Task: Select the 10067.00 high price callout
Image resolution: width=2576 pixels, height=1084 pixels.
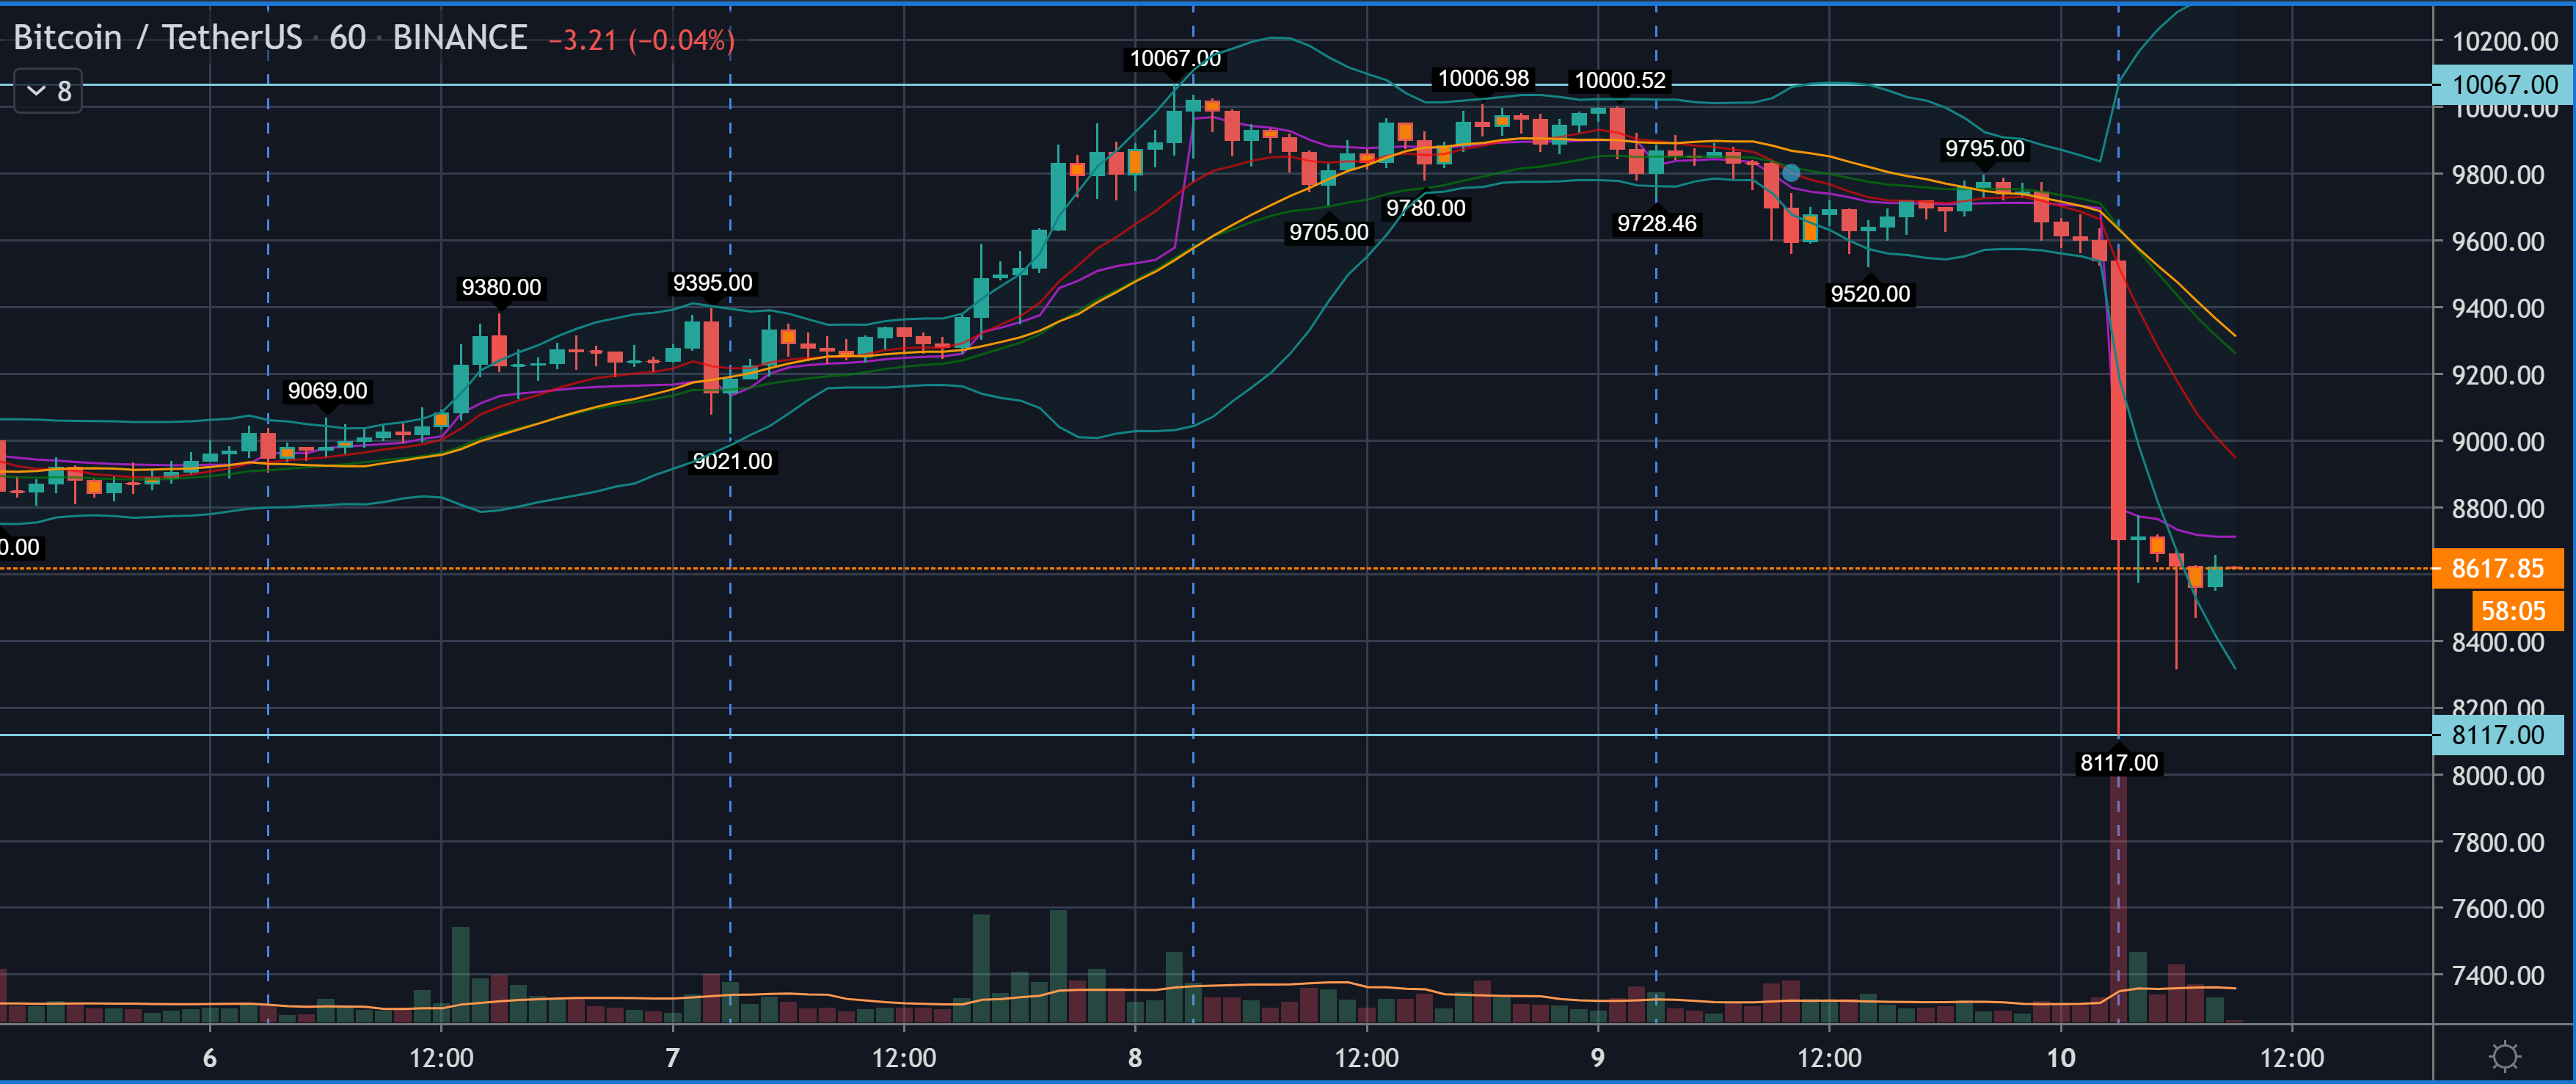Action: 1174,59
